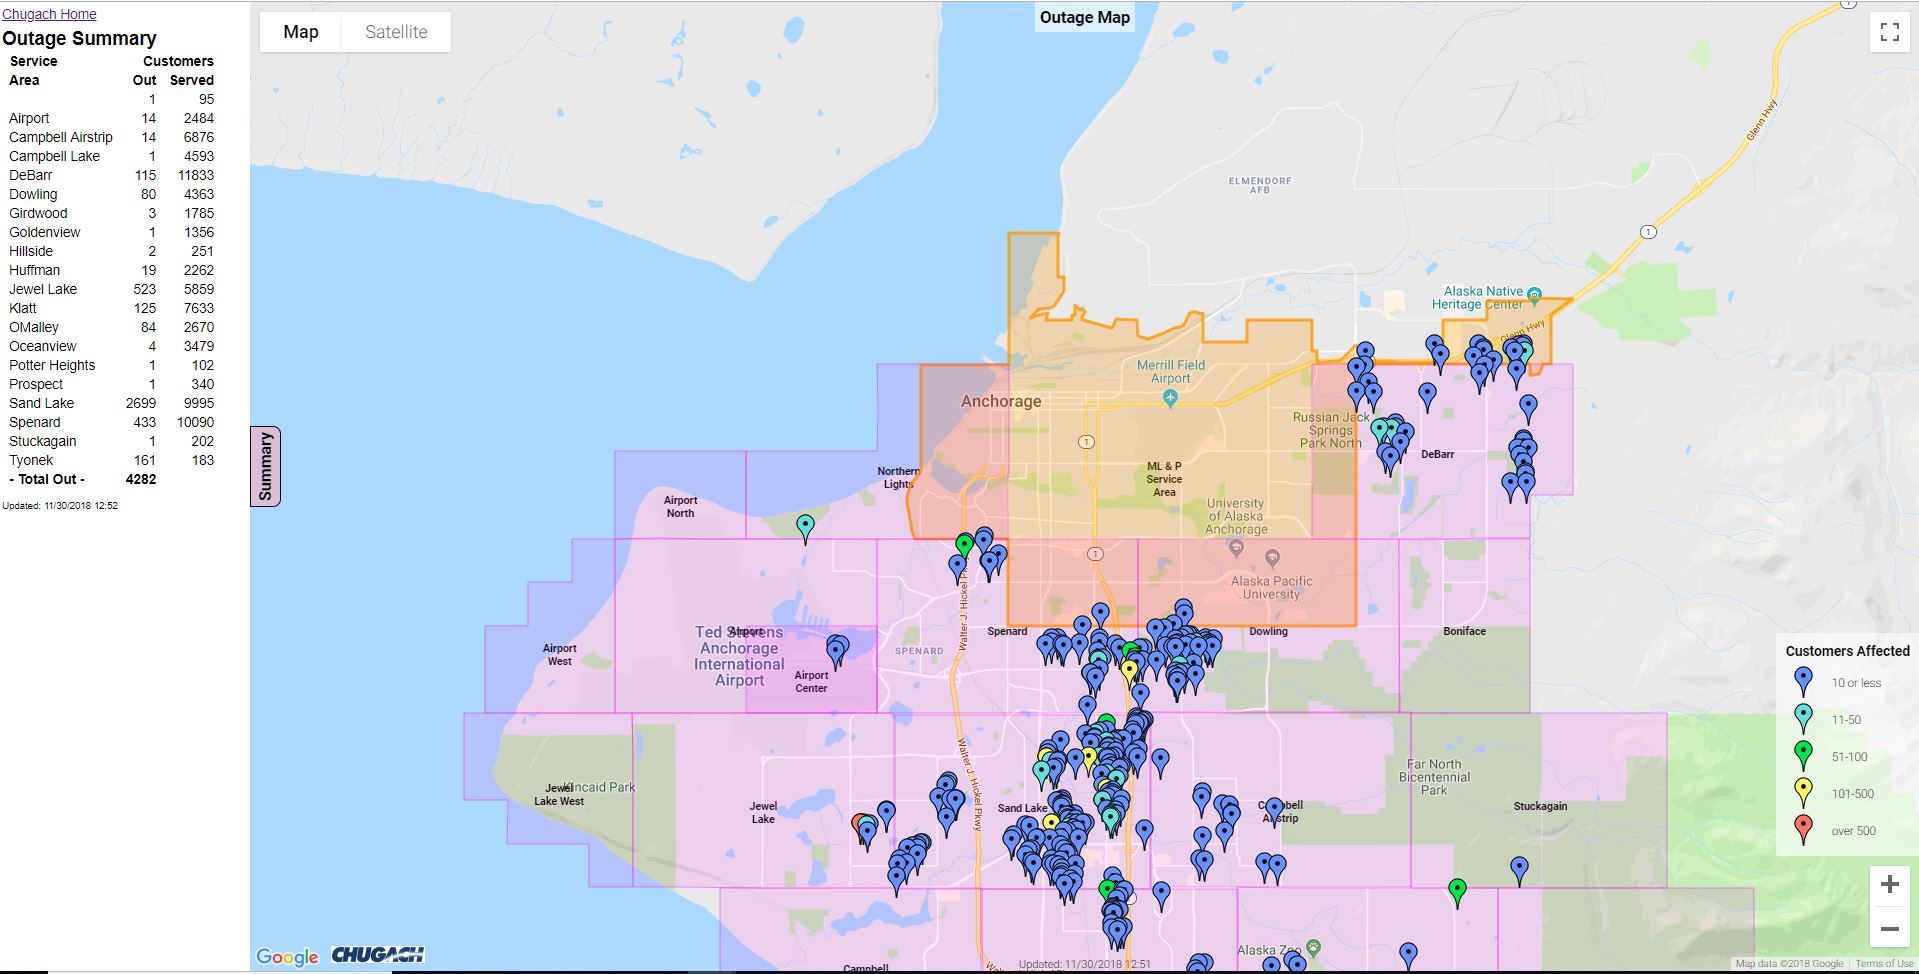Zoom out on the map

click(x=1889, y=928)
